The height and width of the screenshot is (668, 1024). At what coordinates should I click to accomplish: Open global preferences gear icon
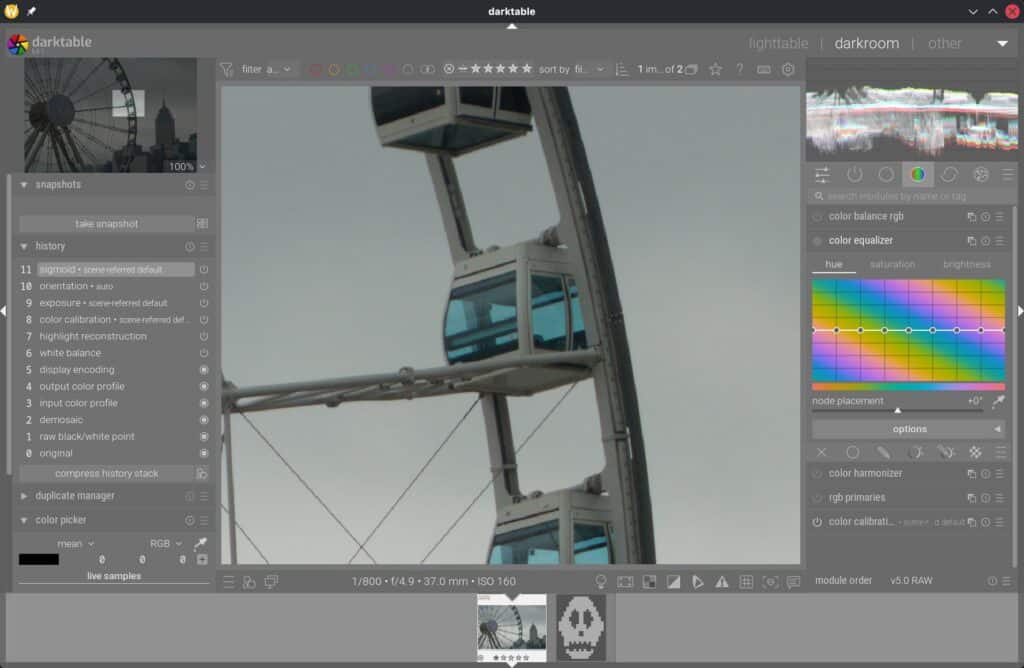coord(788,69)
